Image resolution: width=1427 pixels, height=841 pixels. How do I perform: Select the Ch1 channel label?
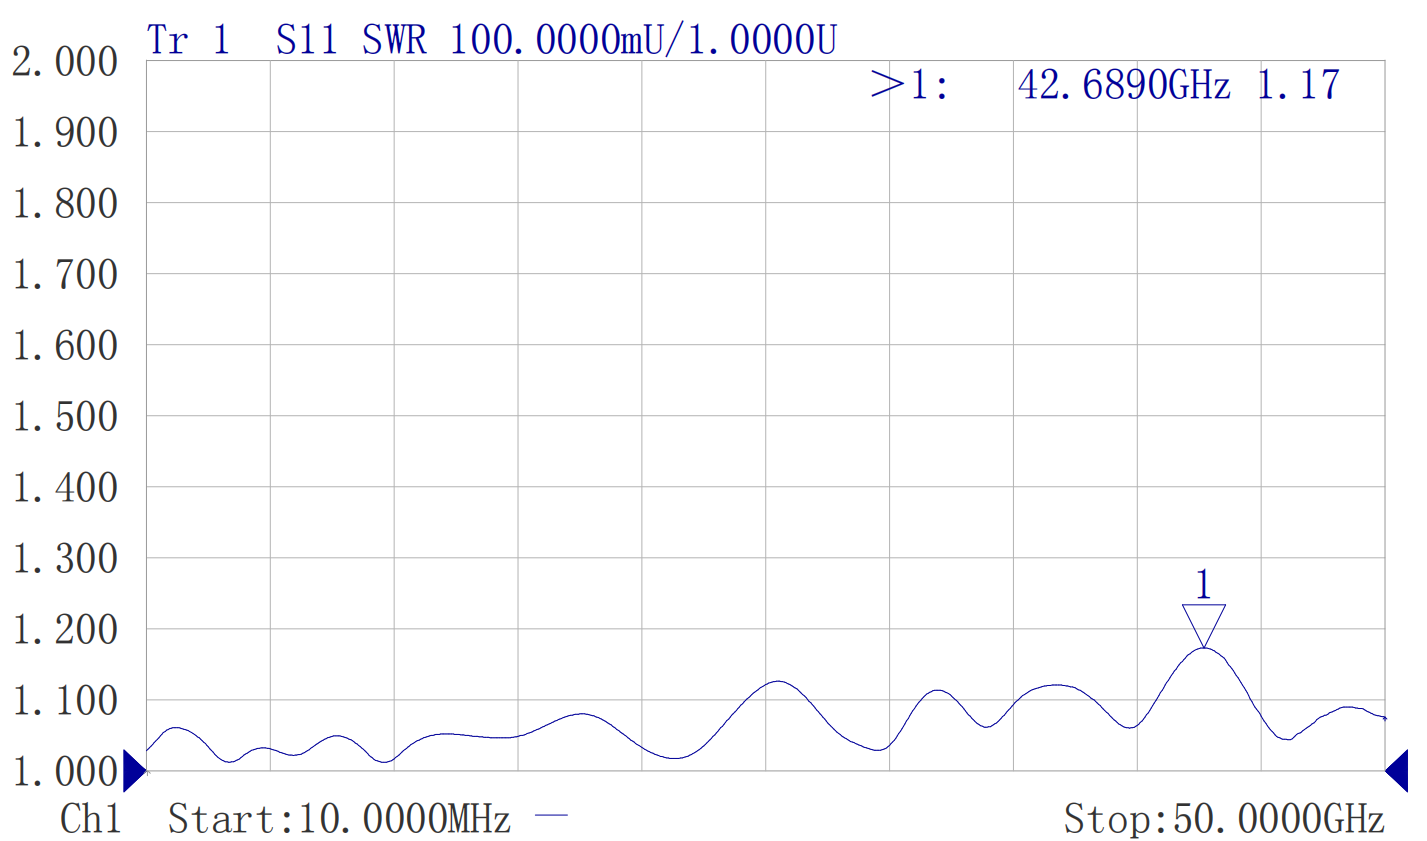coord(90,819)
